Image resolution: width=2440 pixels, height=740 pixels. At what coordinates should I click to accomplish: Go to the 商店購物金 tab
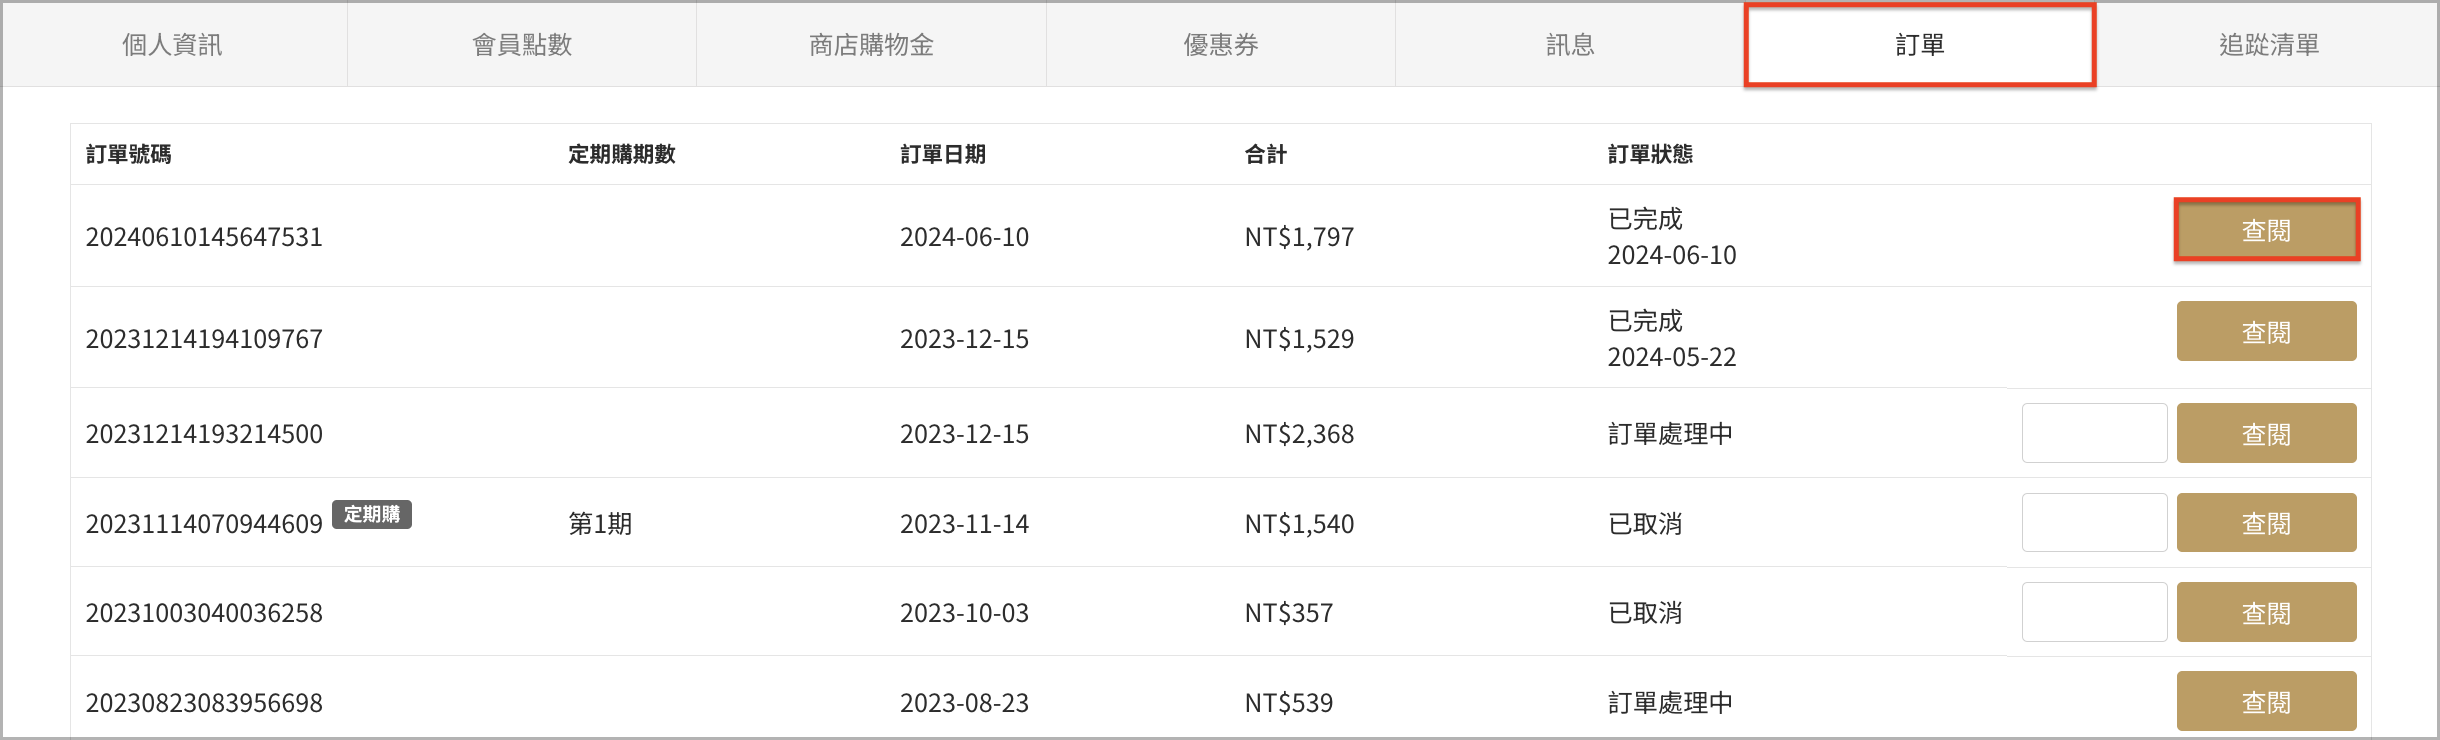tap(871, 45)
